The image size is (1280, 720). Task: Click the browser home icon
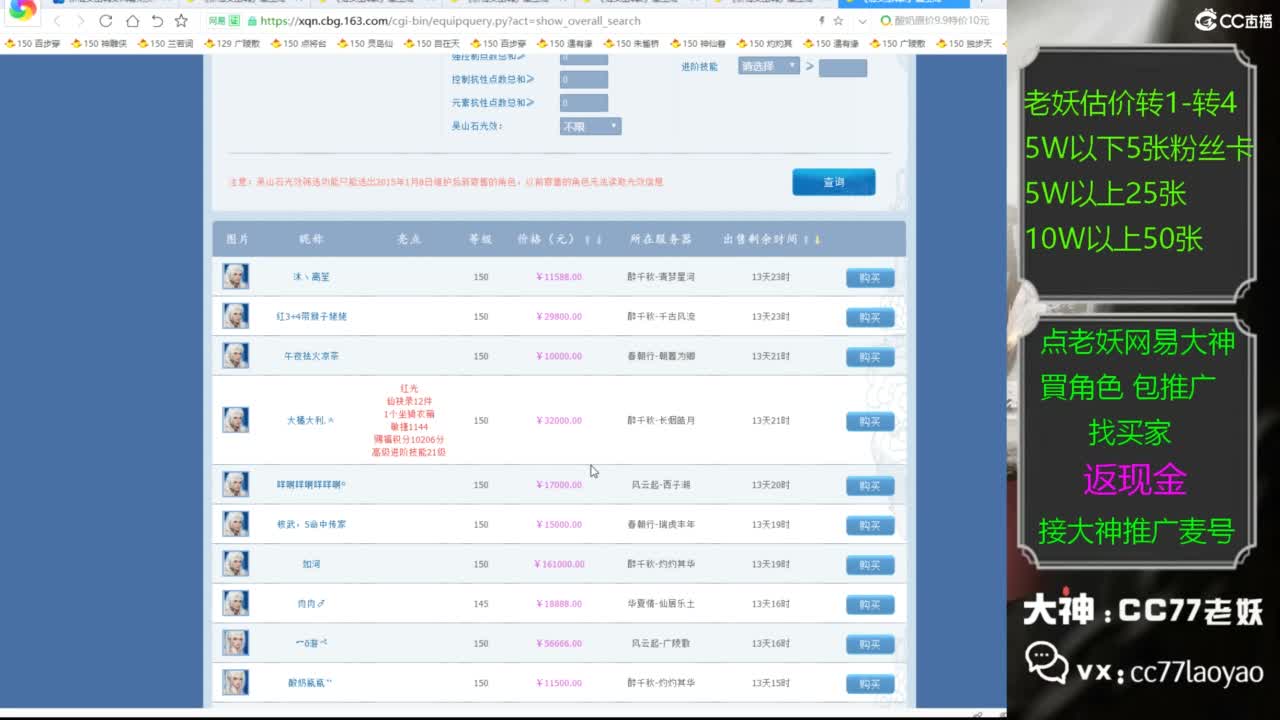click(131, 21)
